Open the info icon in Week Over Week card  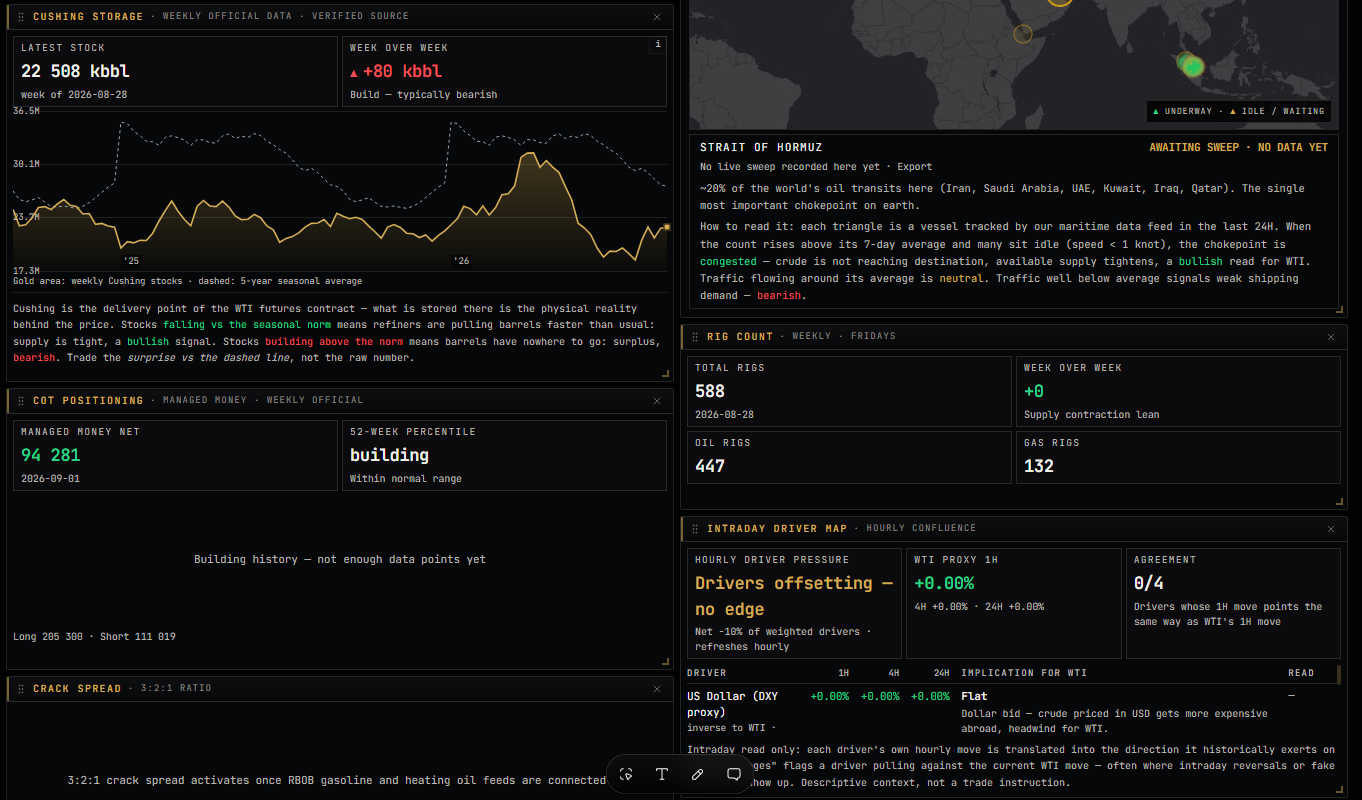click(x=657, y=44)
